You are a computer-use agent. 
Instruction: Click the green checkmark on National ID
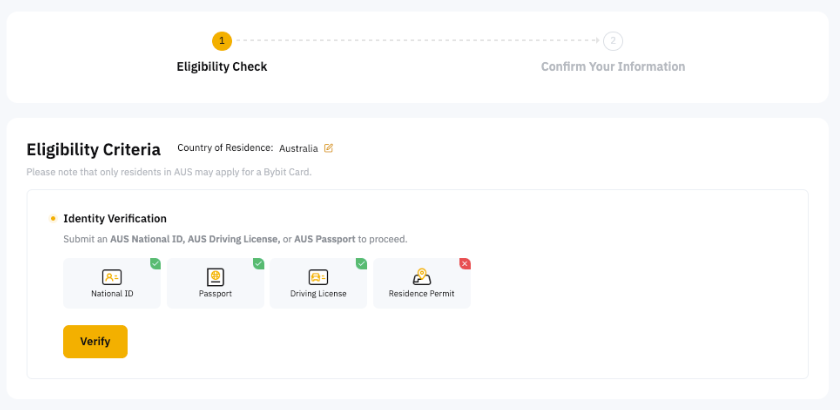pyautogui.click(x=155, y=263)
